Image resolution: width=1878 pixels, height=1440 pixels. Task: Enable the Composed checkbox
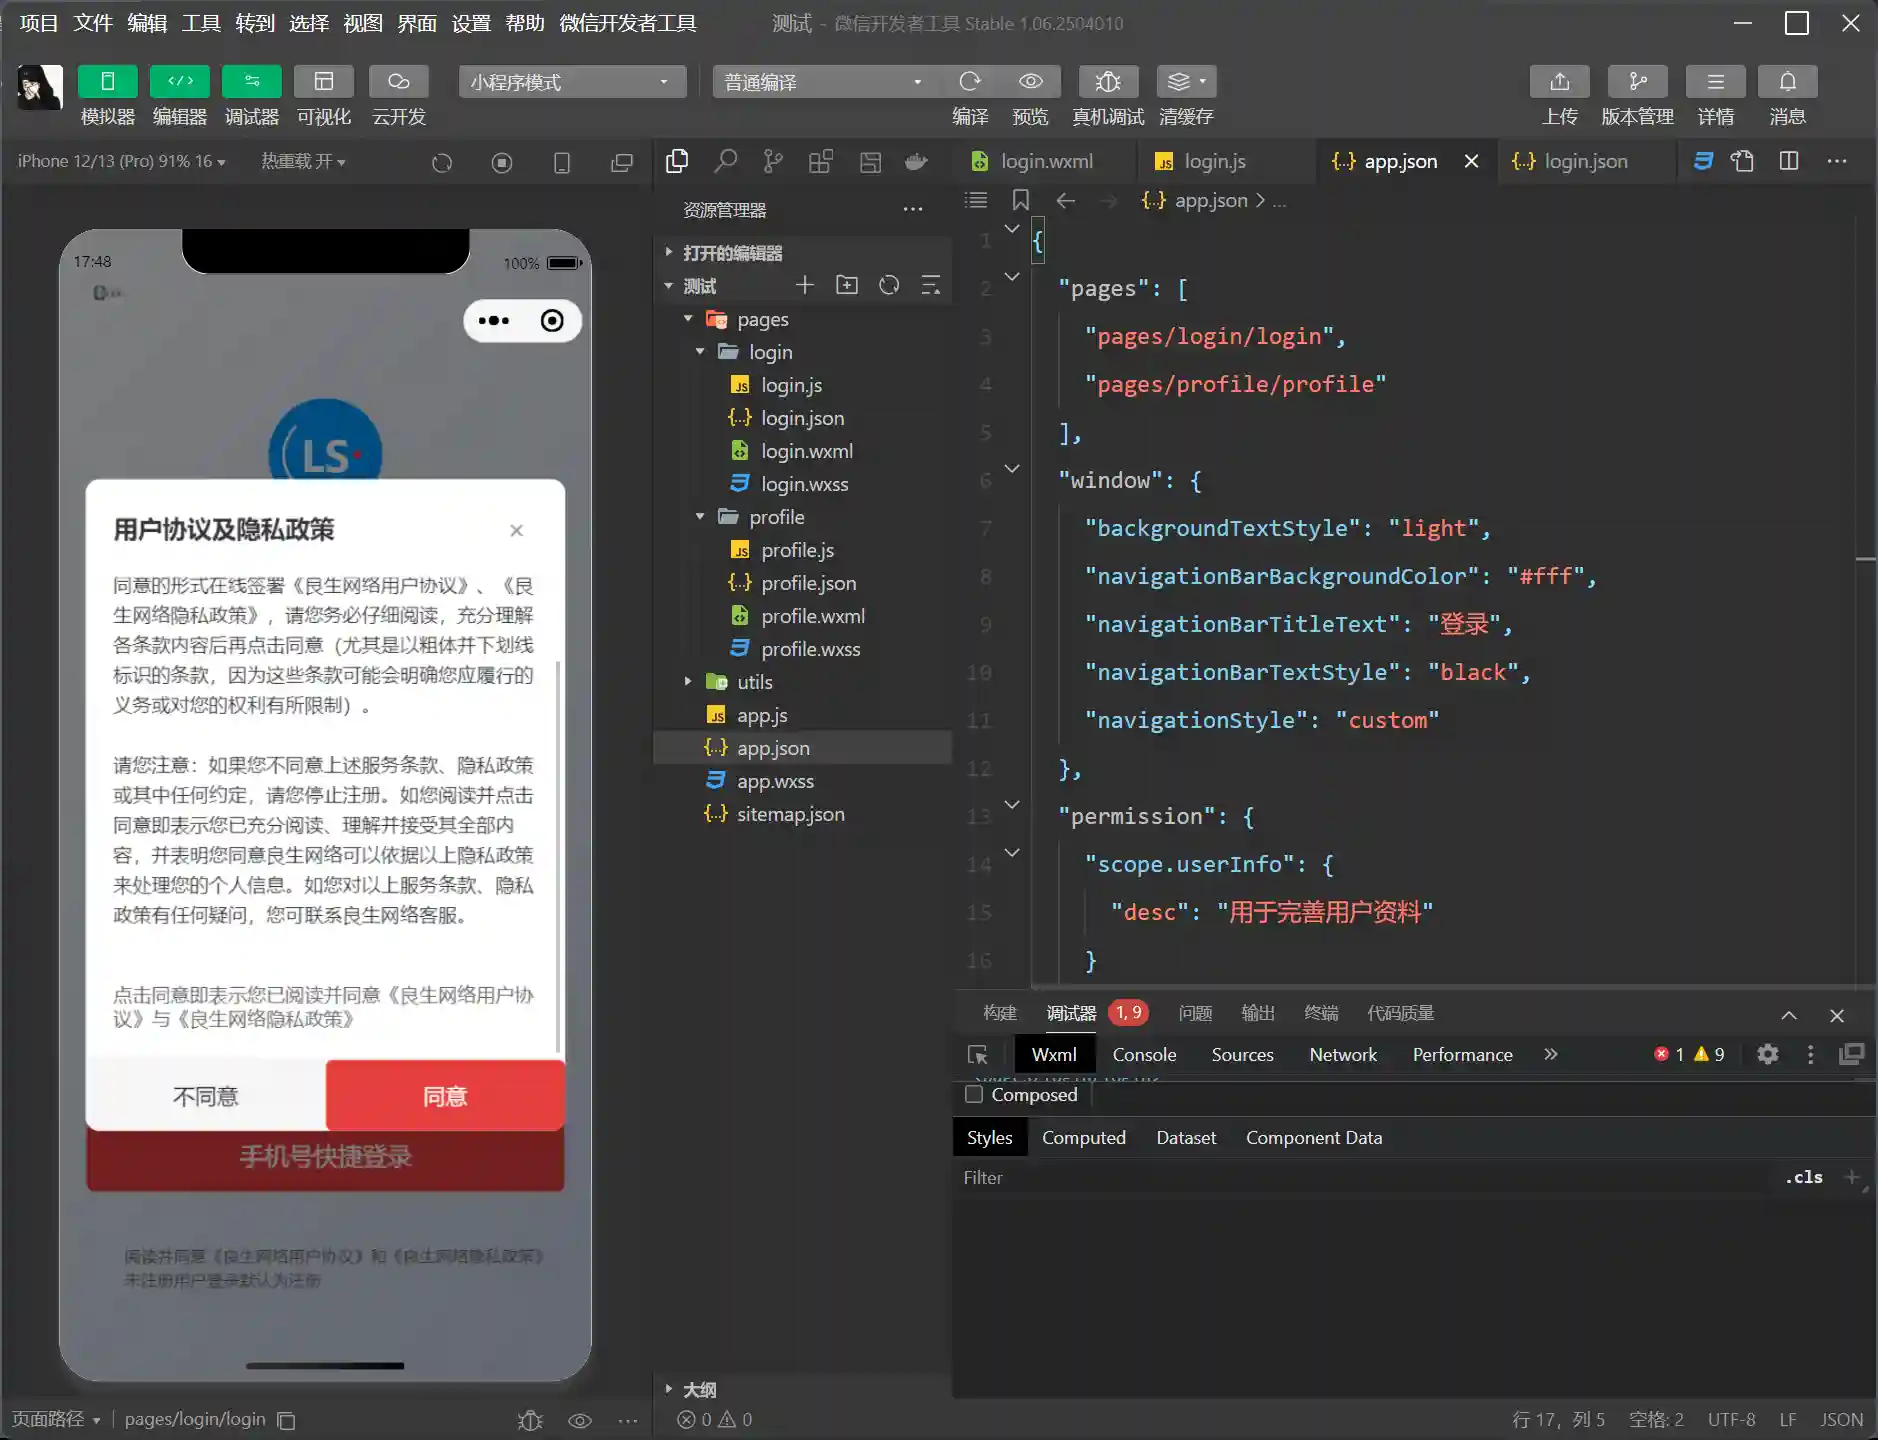[973, 1095]
